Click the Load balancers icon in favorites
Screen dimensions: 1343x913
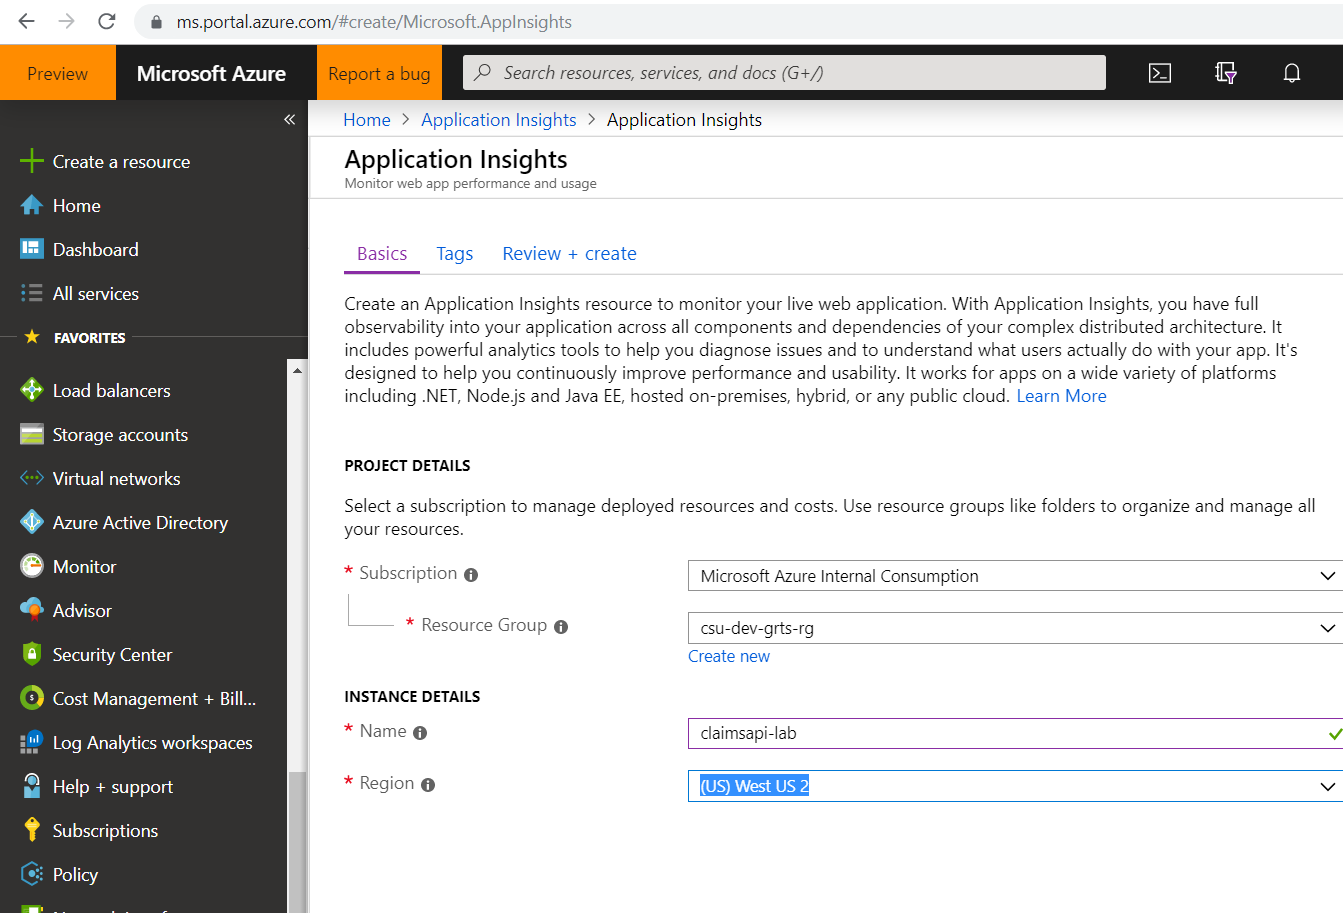[32, 391]
